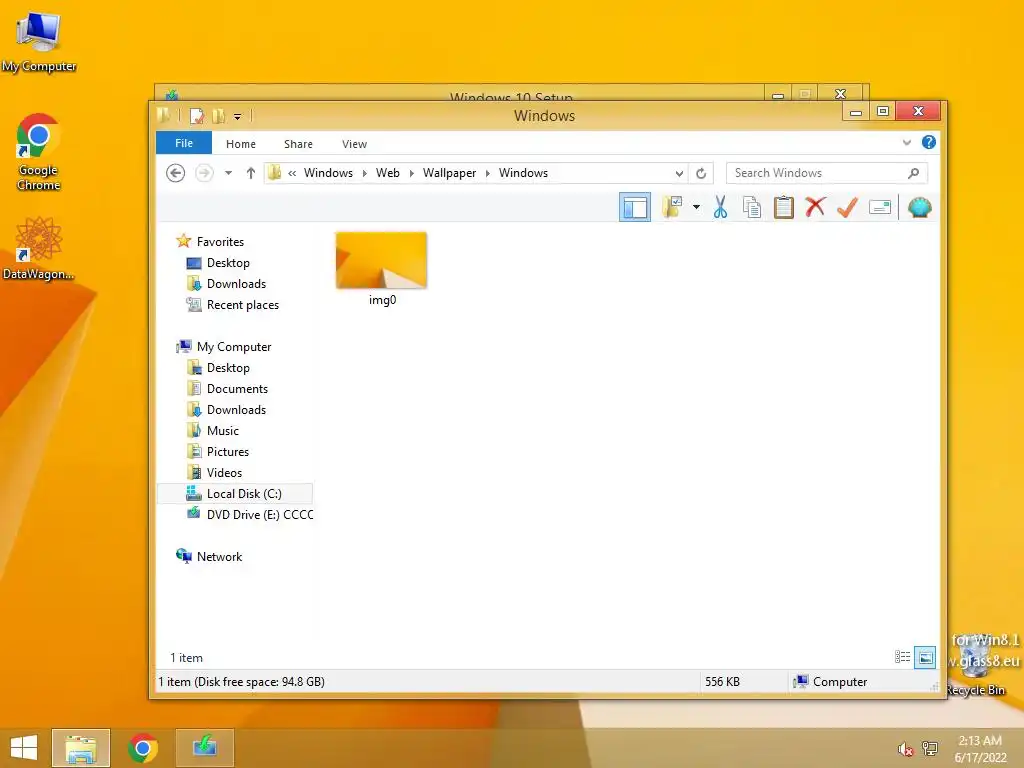Click the red X Delete icon

click(x=815, y=208)
